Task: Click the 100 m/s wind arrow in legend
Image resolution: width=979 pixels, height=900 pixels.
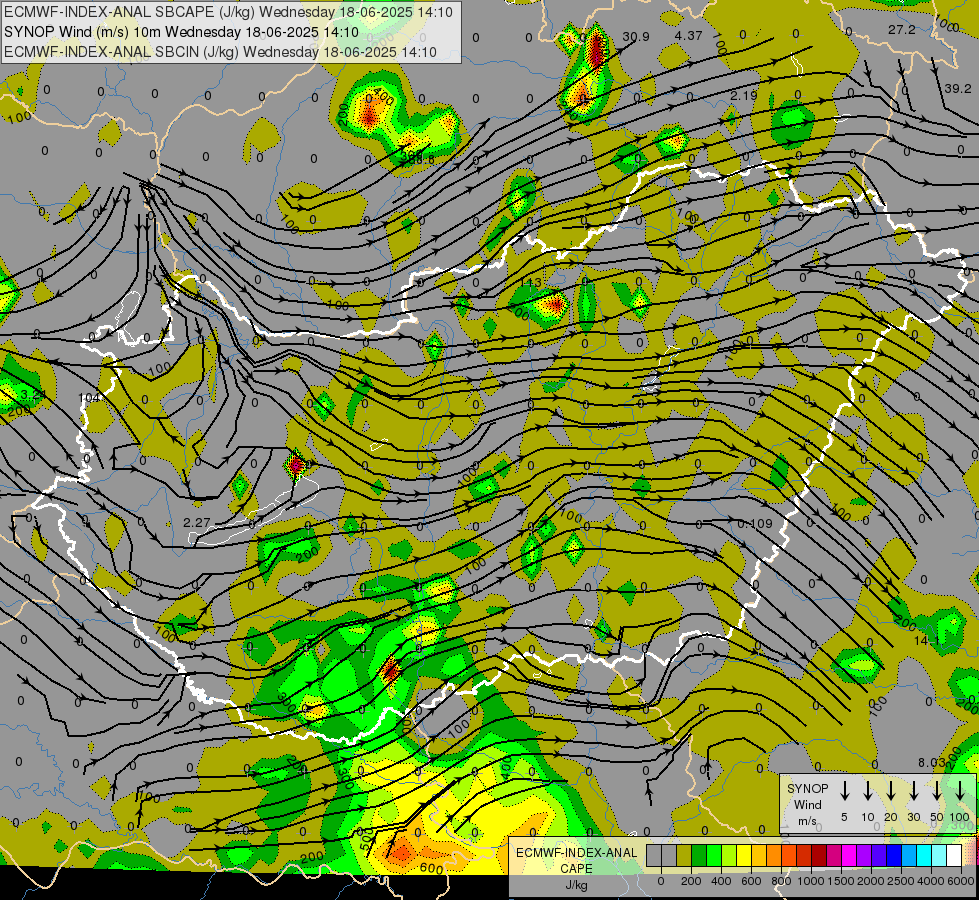Action: [x=960, y=790]
